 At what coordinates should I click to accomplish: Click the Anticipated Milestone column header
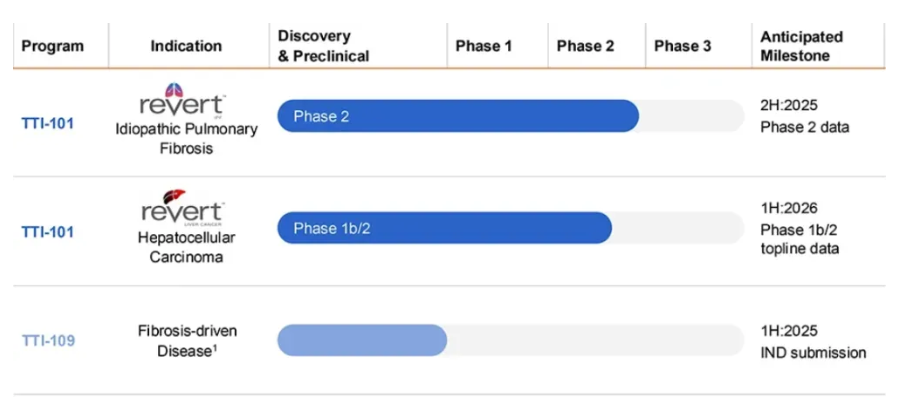[x=801, y=46]
